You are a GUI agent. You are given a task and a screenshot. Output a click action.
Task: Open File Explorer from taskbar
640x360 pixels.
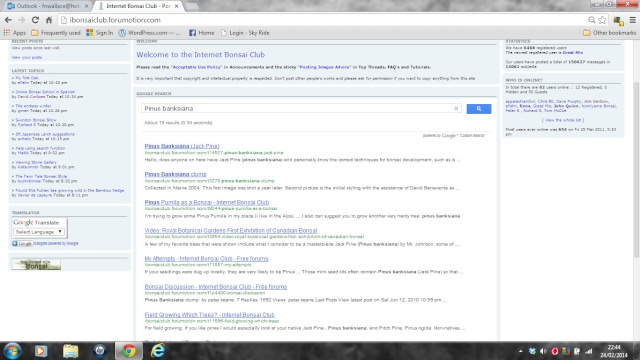71,351
